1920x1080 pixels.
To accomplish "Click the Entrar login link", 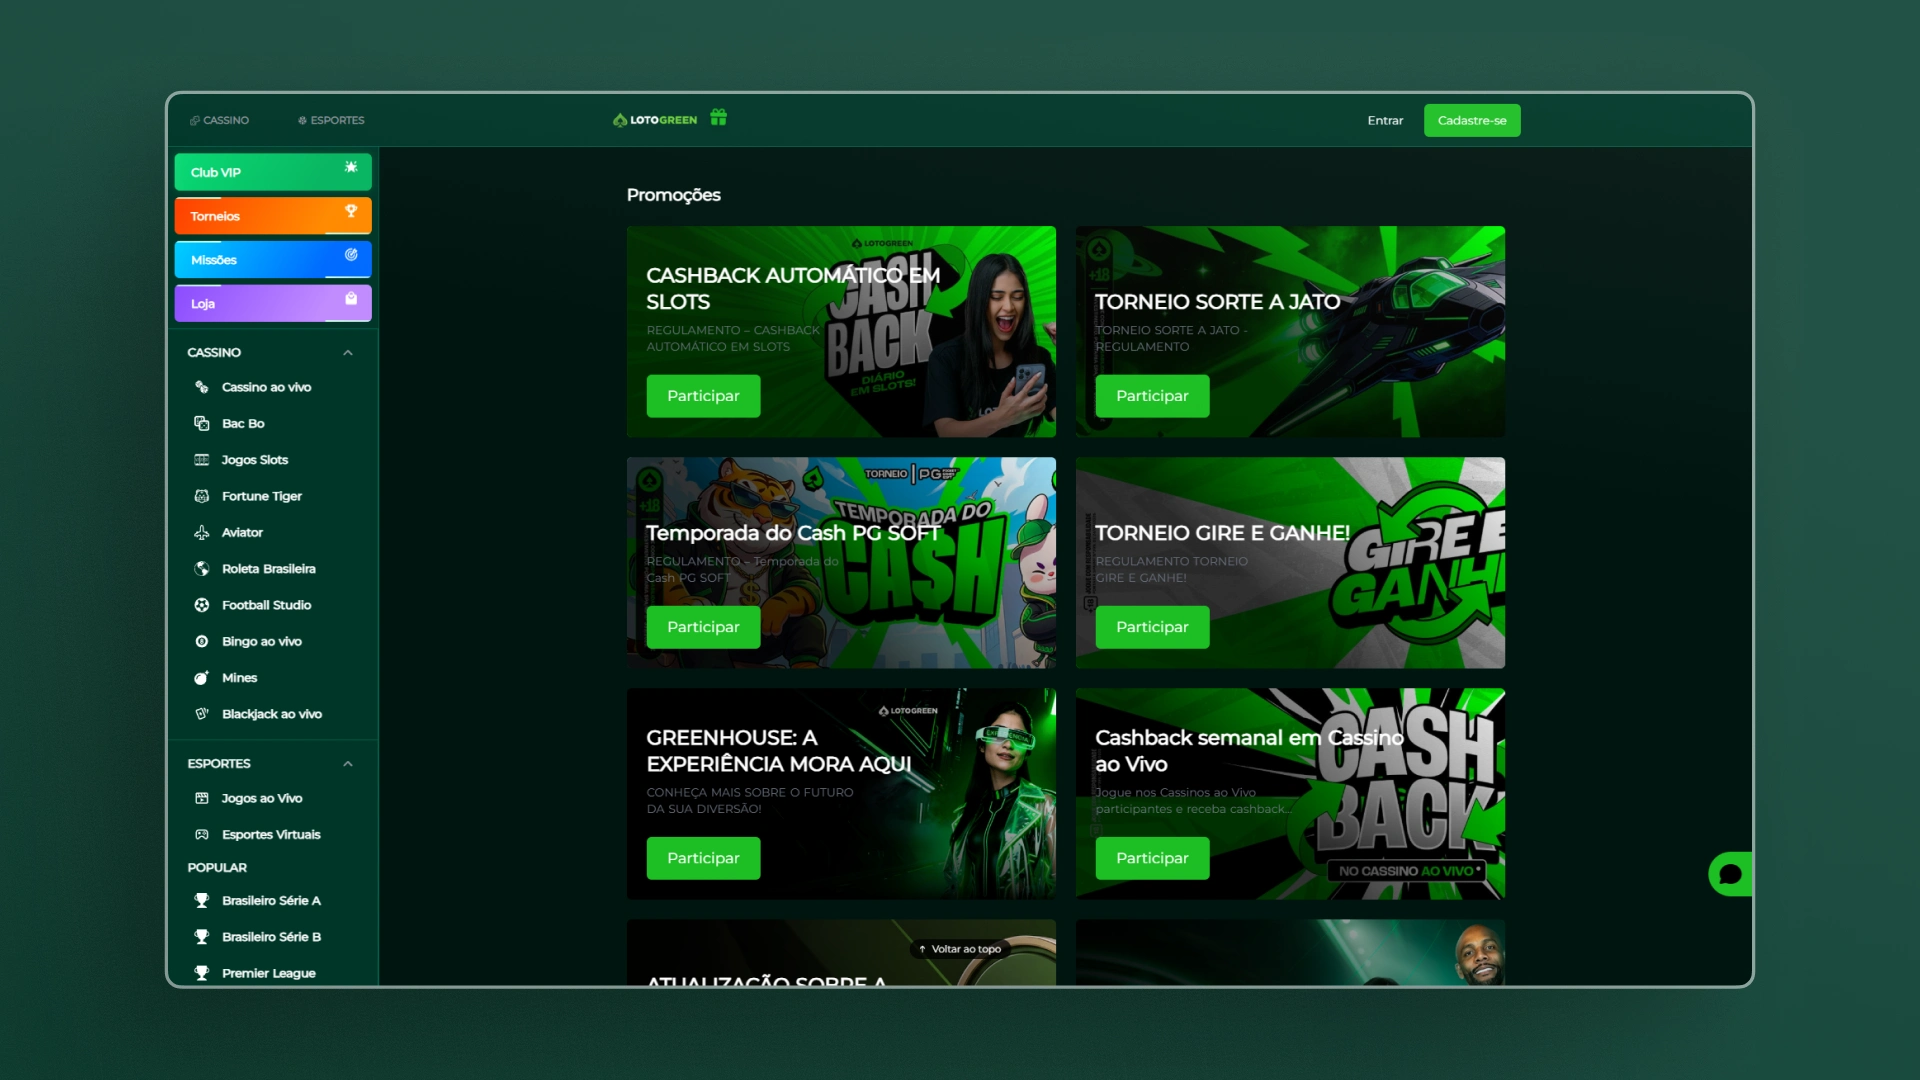I will pos(1385,120).
